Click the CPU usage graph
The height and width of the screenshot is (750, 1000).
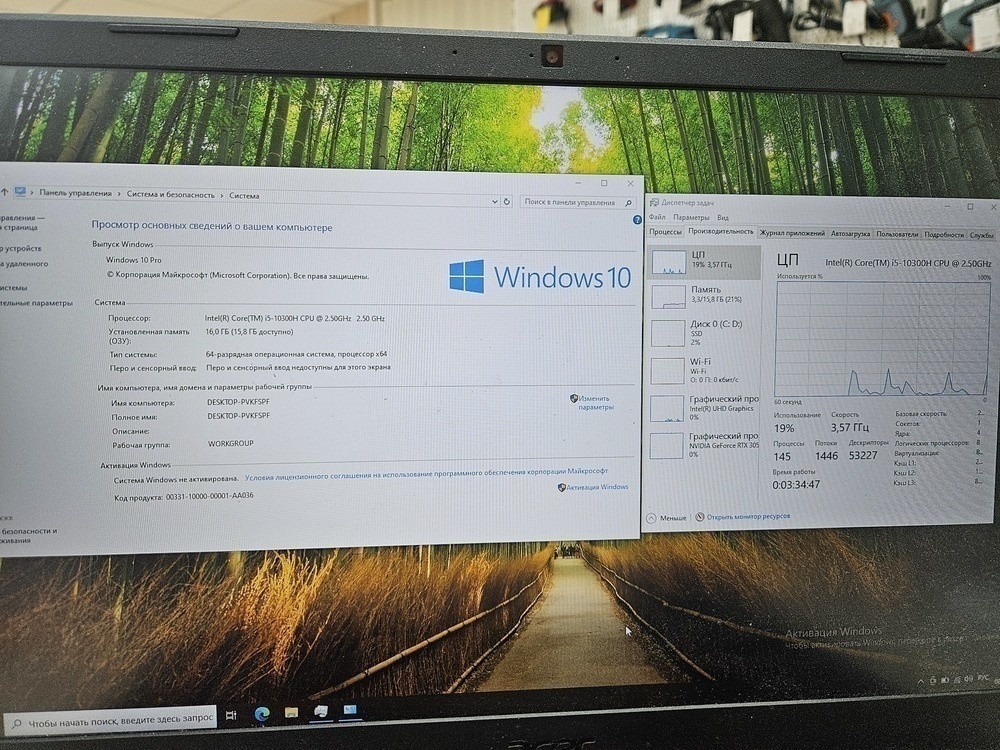[882, 339]
